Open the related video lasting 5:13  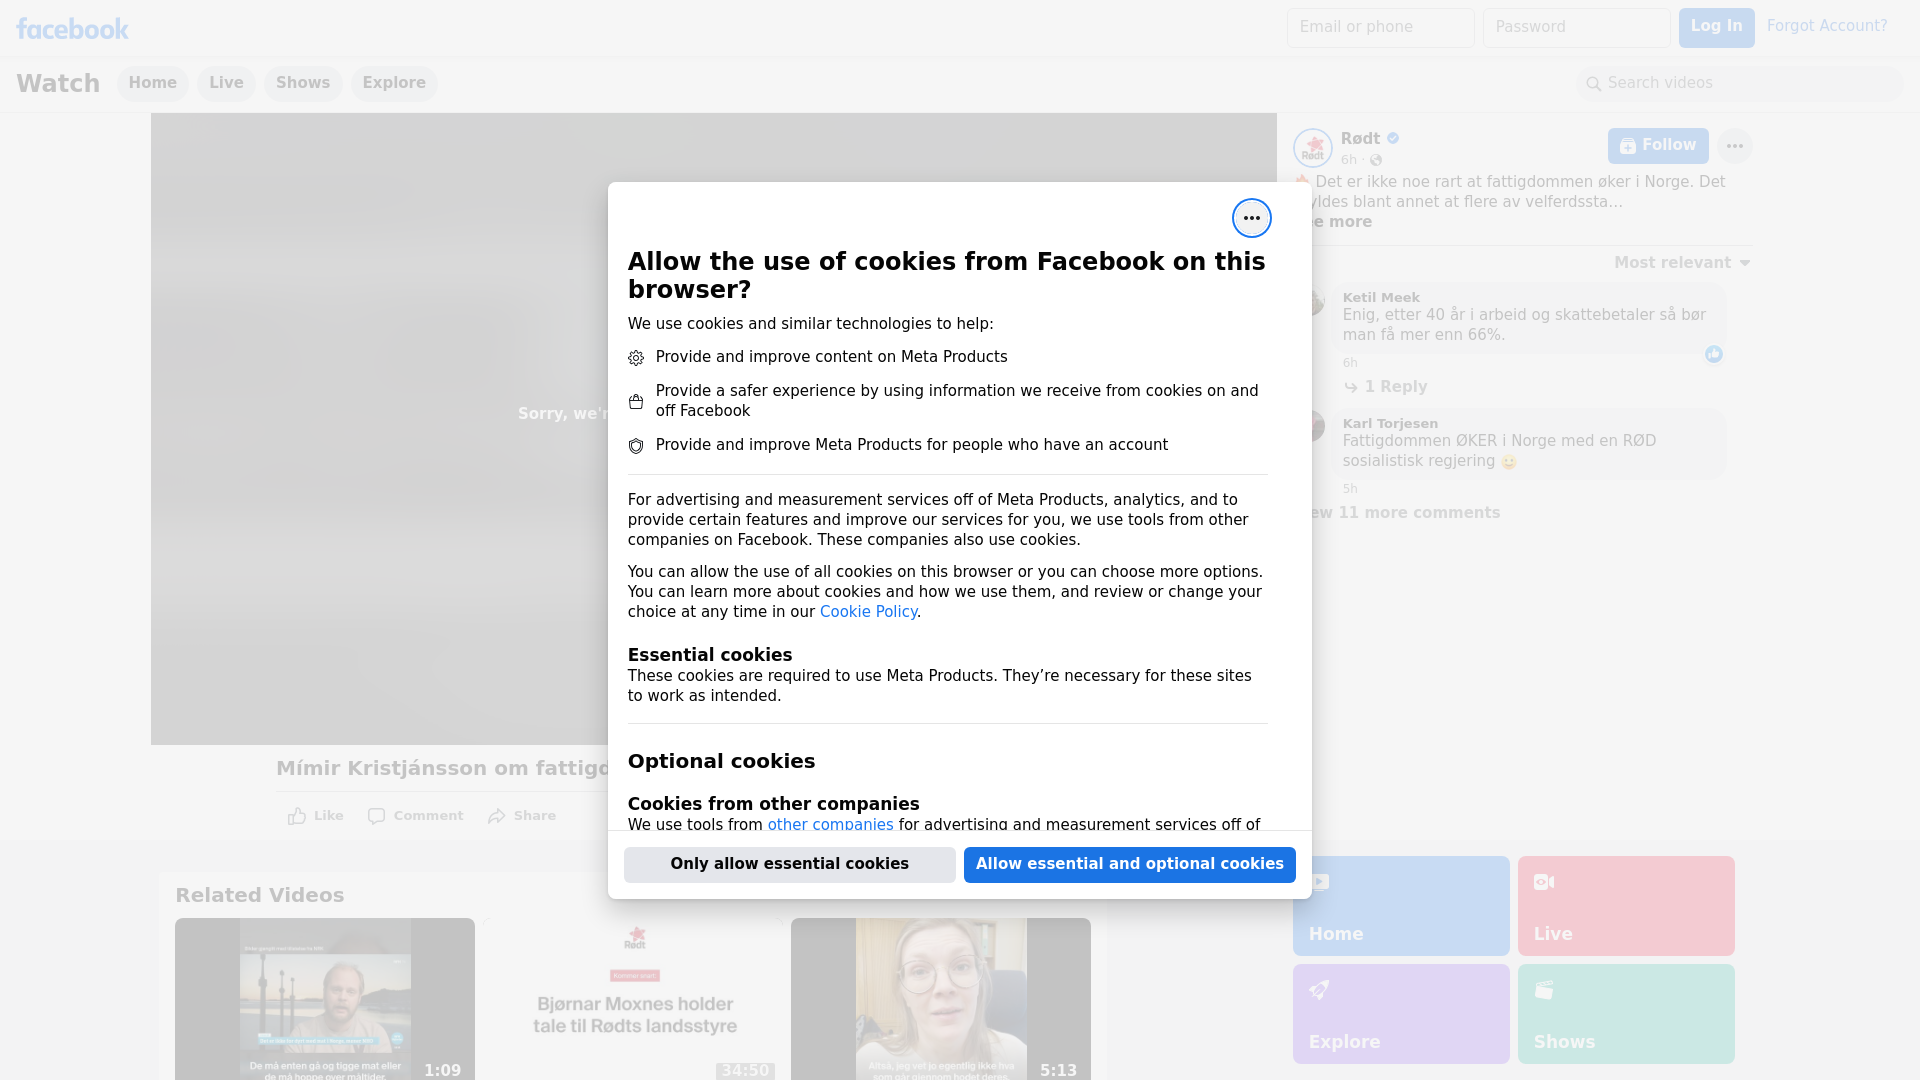(941, 999)
